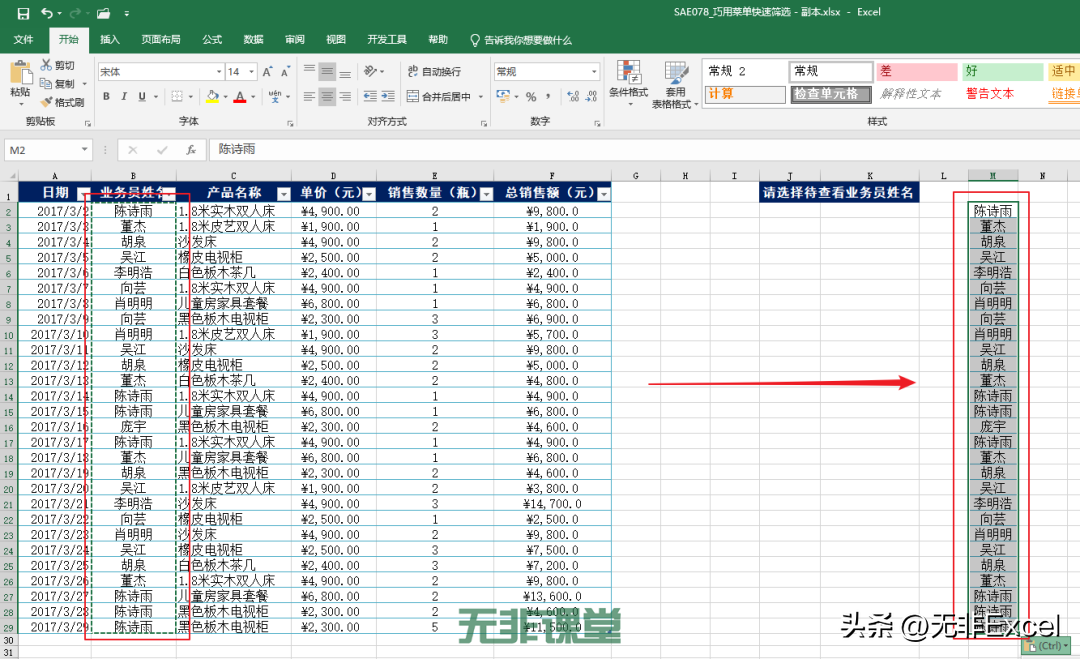Apply the 检查单元格 cell style
Screen dimensions: 1080x659
[x=831, y=94]
